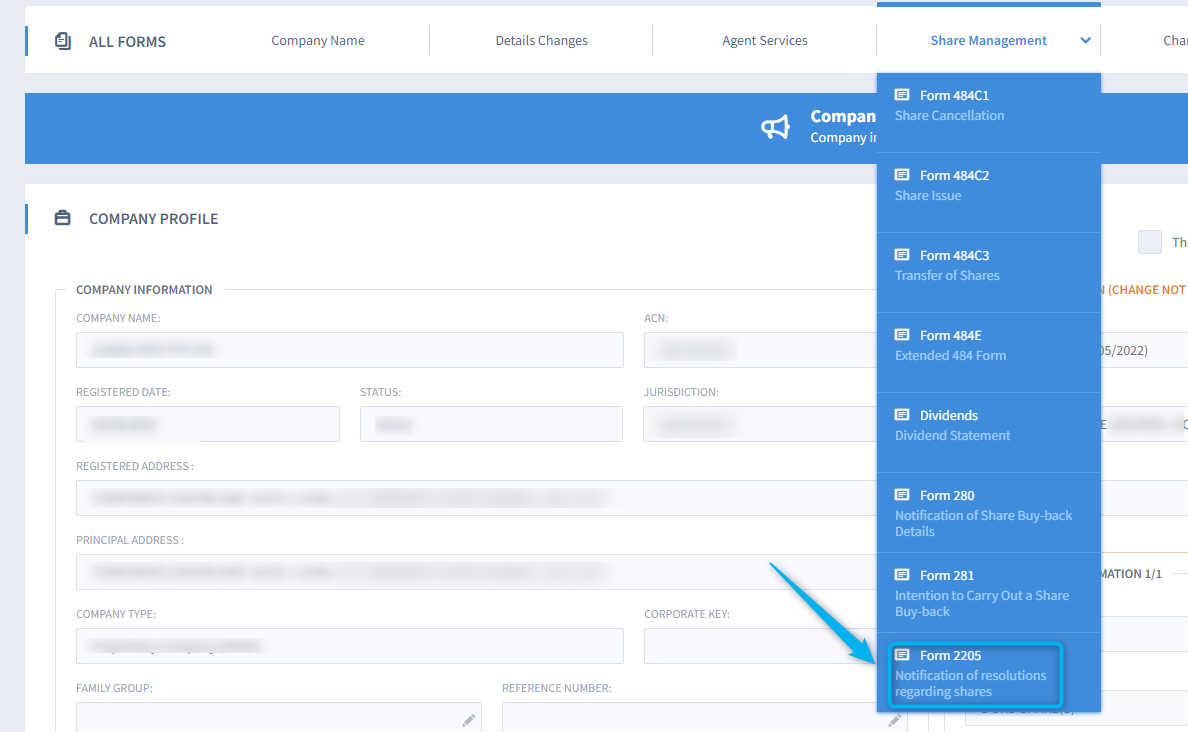Click the megaphone announcement icon in banner

coord(776,128)
